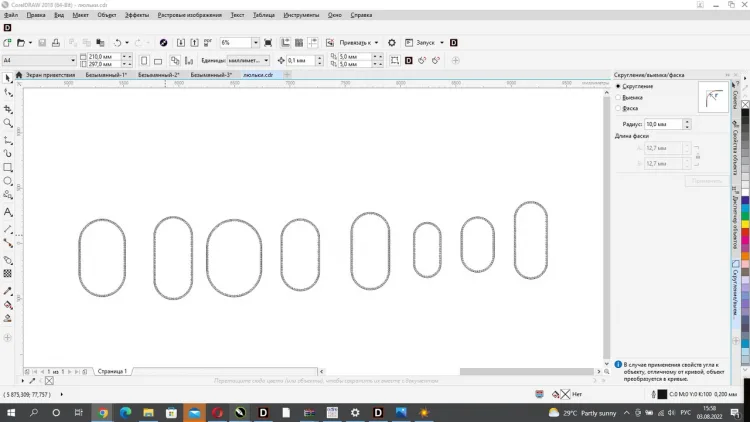Select the Artistic Media tool

8,154
